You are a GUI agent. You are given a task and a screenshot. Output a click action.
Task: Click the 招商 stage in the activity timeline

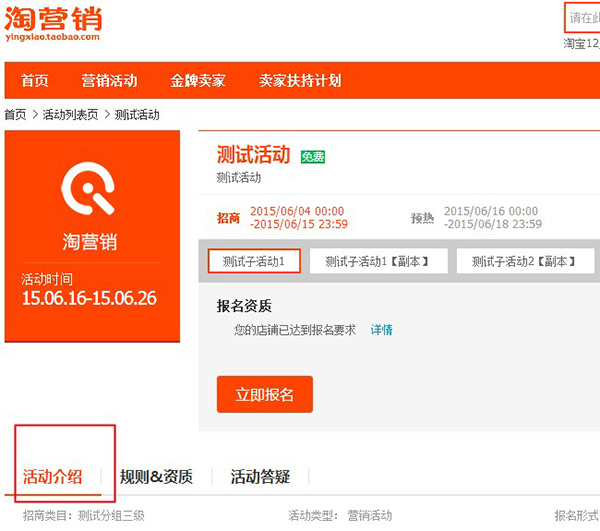(x=229, y=217)
